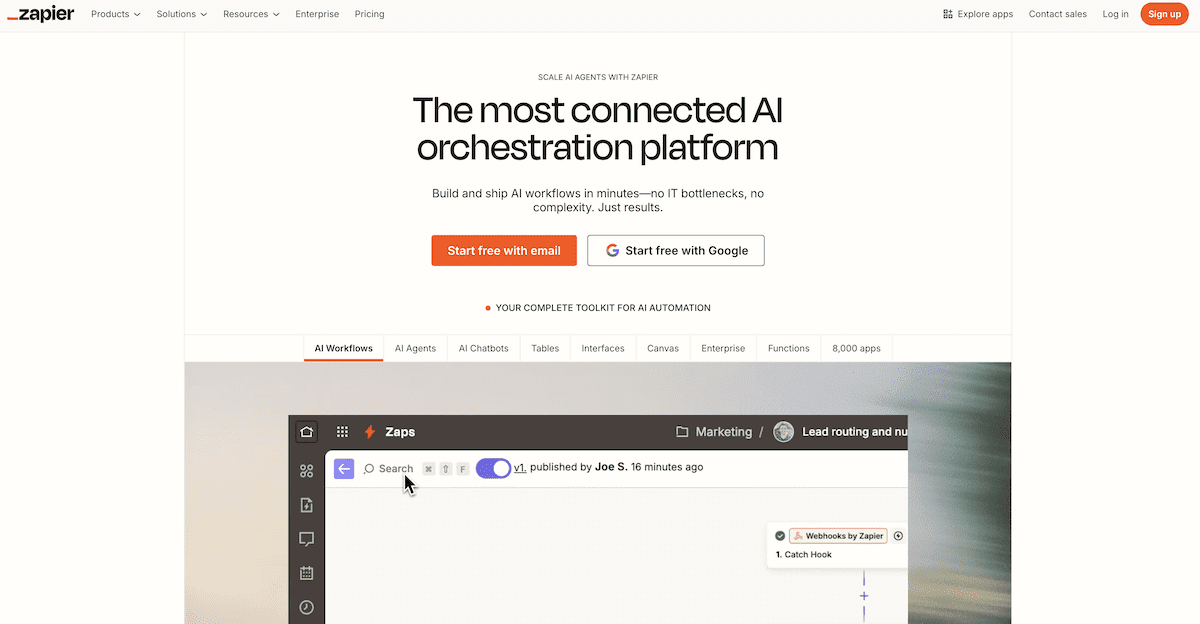The image size is (1200, 624).
Task: Click the purple back arrow button
Action: point(344,468)
